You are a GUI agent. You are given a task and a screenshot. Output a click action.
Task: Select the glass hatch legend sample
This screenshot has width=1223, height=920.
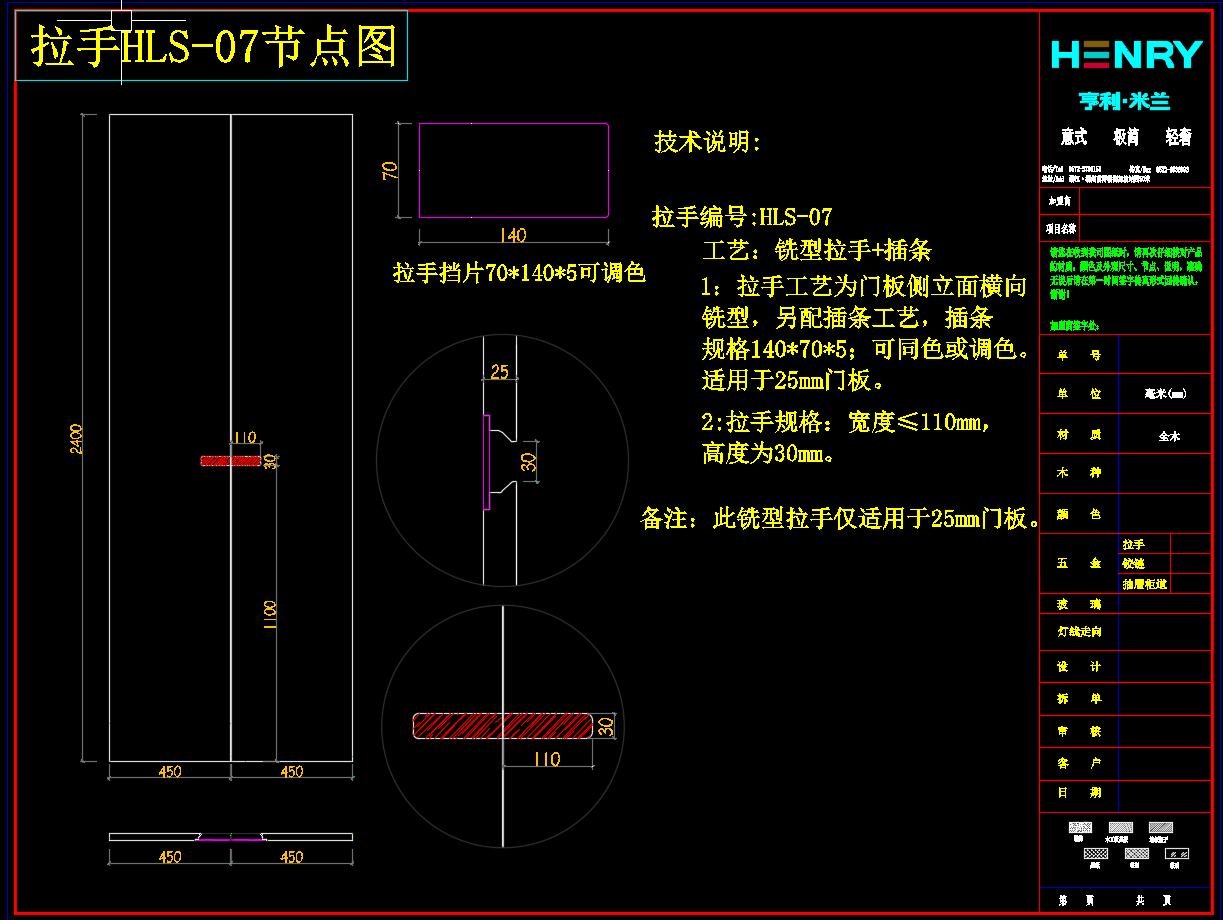pos(1178,853)
